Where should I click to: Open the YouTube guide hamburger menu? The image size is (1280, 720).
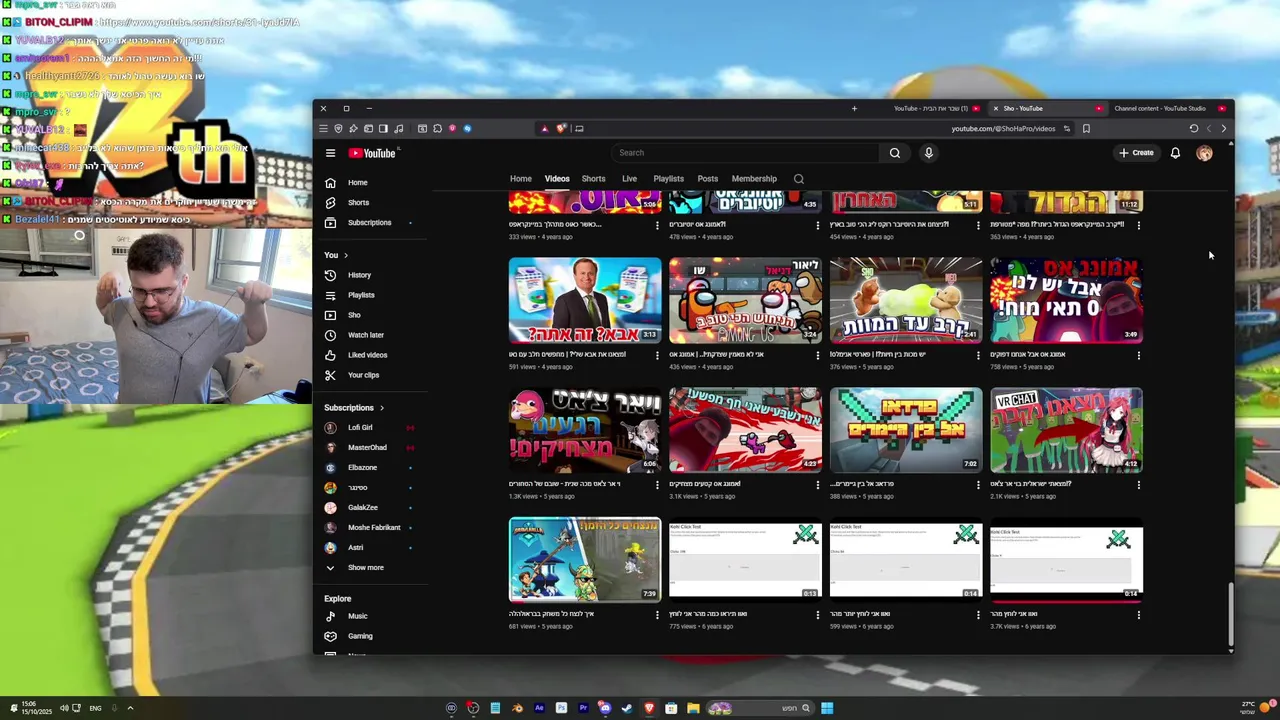(330, 153)
